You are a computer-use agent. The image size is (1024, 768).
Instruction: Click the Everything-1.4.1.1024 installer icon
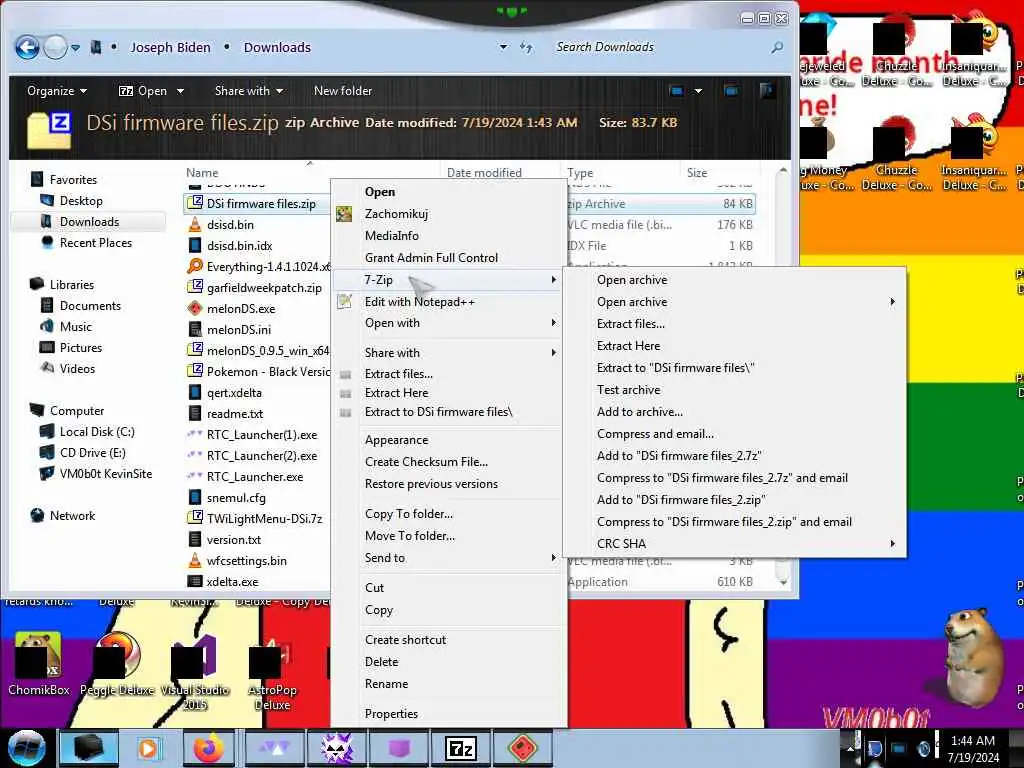coord(195,266)
